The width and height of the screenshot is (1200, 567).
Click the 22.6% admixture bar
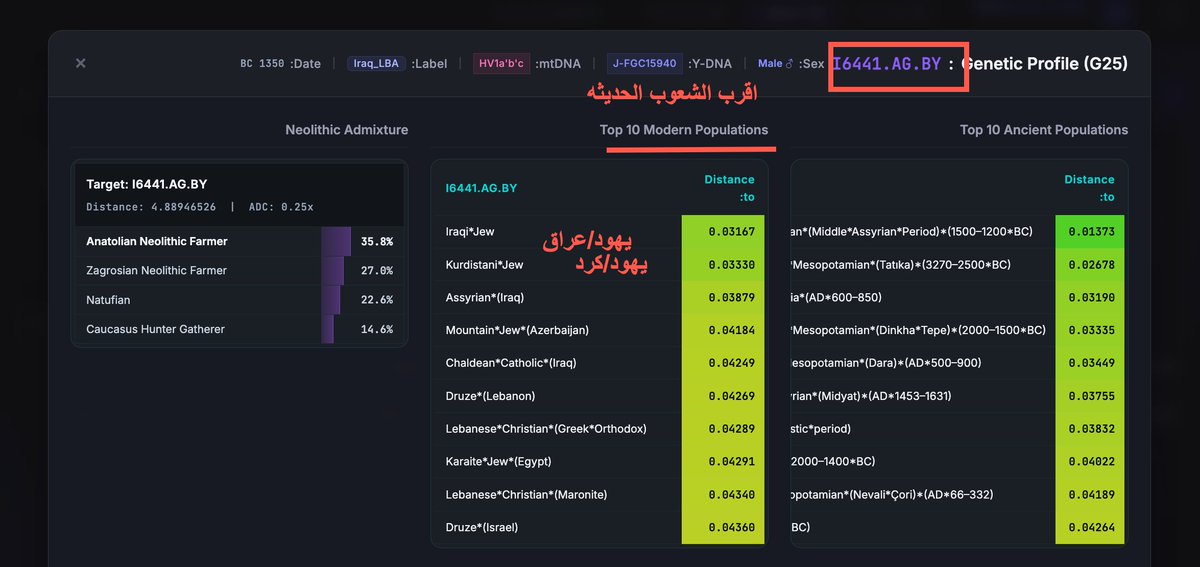coord(331,300)
